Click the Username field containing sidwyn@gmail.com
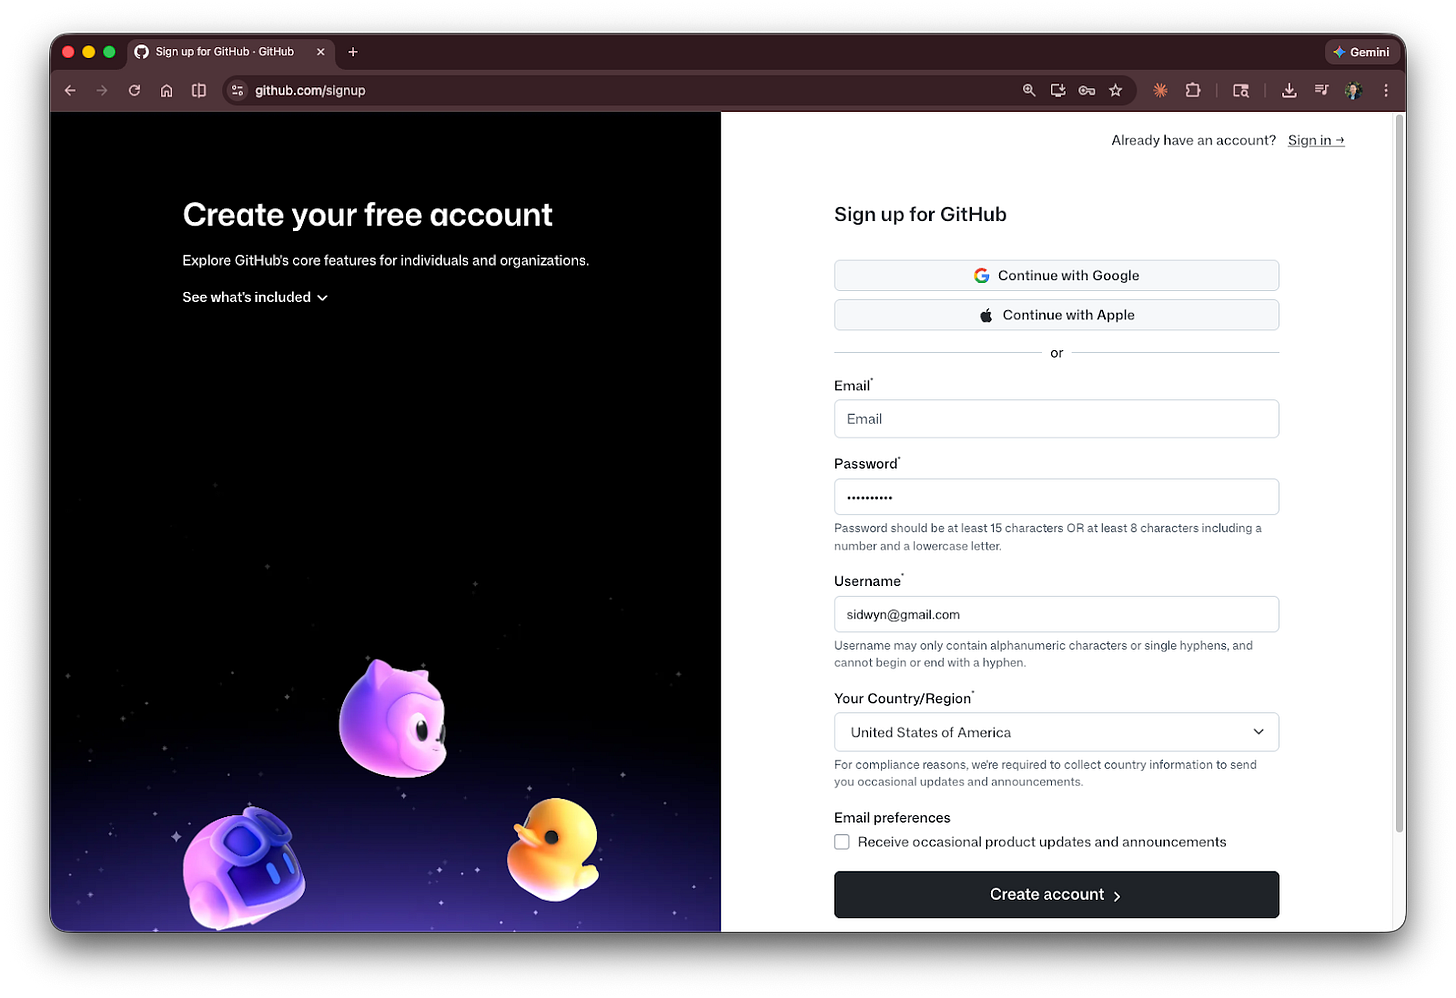 (x=1056, y=614)
